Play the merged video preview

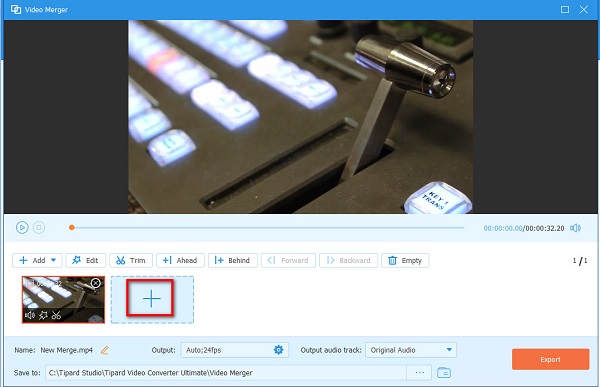pyautogui.click(x=22, y=227)
